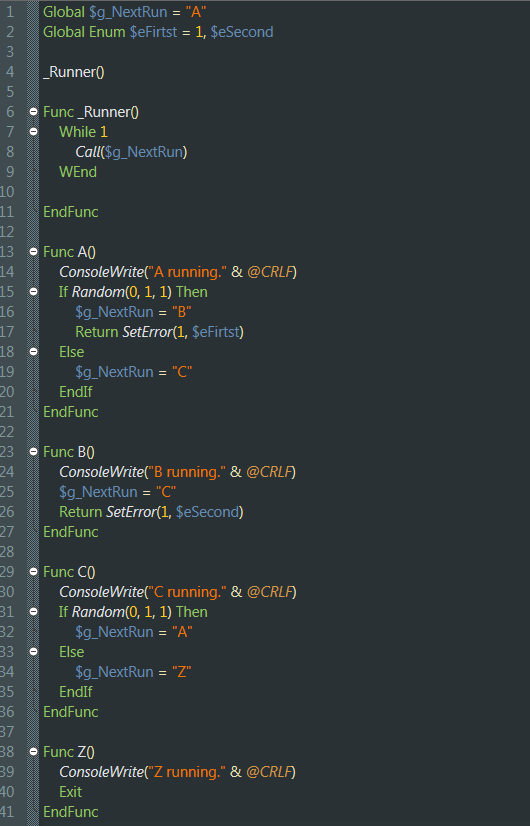Collapse the While 1 loop fold marker
530x826 pixels.
[33, 132]
